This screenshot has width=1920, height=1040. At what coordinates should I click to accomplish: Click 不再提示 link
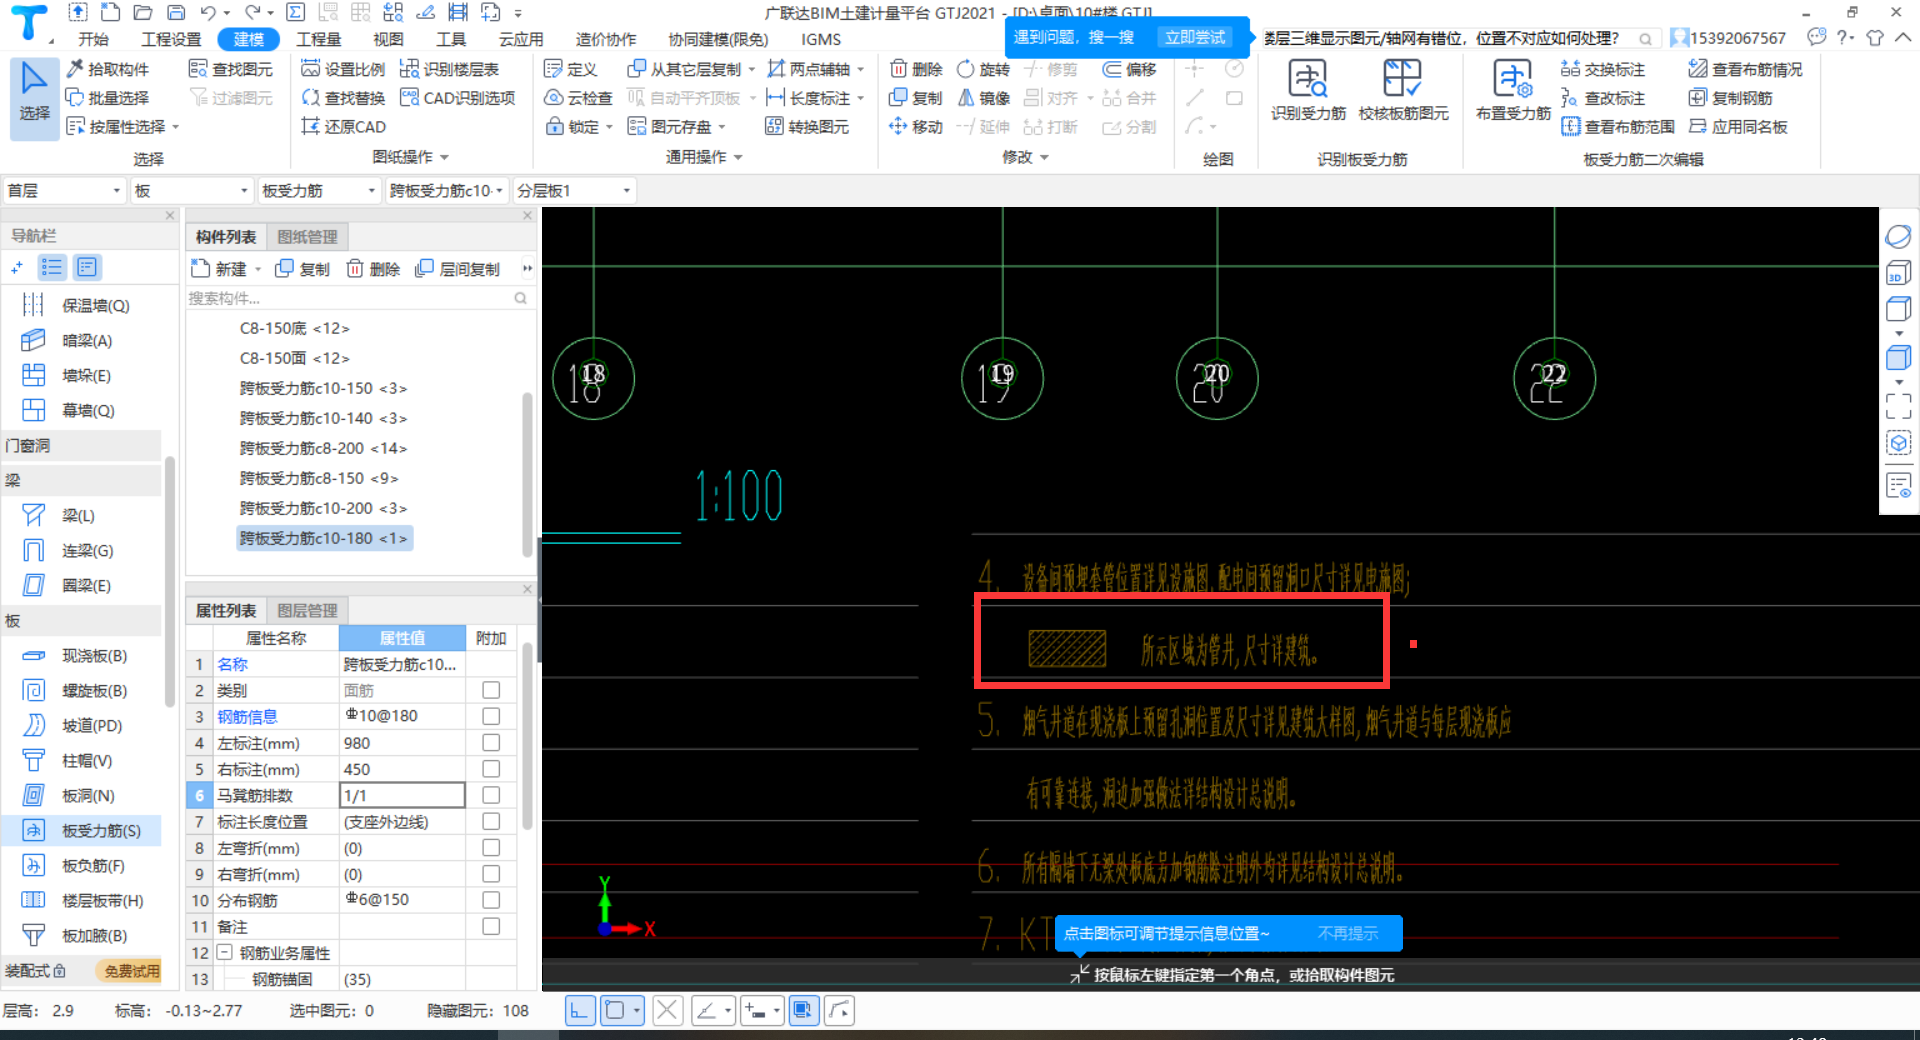pyautogui.click(x=1347, y=933)
